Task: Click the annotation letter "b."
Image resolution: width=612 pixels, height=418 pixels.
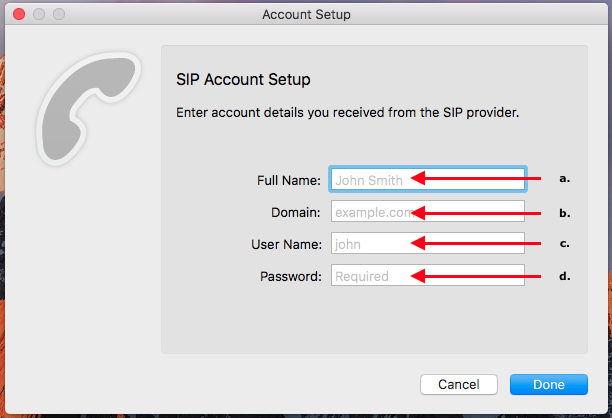Action: pos(564,212)
